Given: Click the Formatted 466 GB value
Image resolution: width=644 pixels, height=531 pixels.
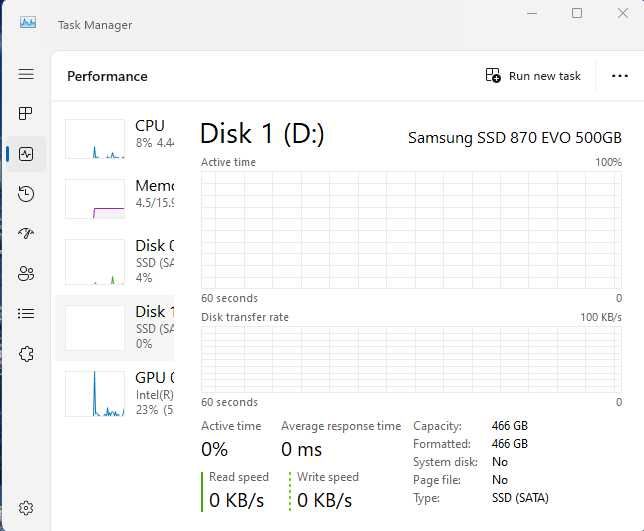Looking at the screenshot, I should coord(510,444).
